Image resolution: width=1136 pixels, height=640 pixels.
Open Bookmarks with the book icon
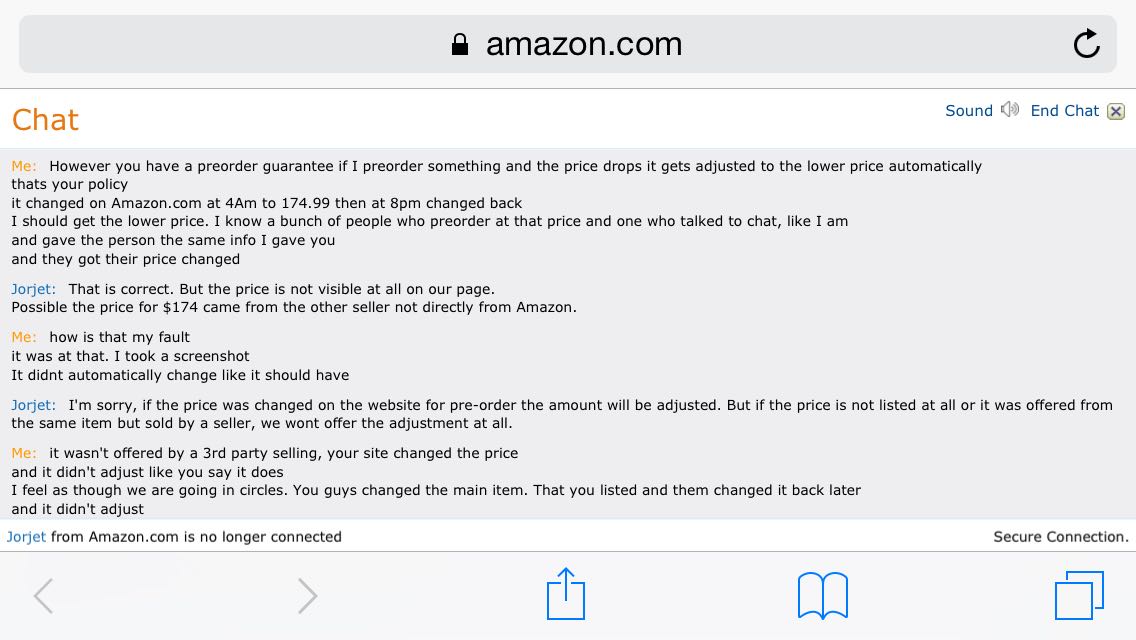(822, 596)
